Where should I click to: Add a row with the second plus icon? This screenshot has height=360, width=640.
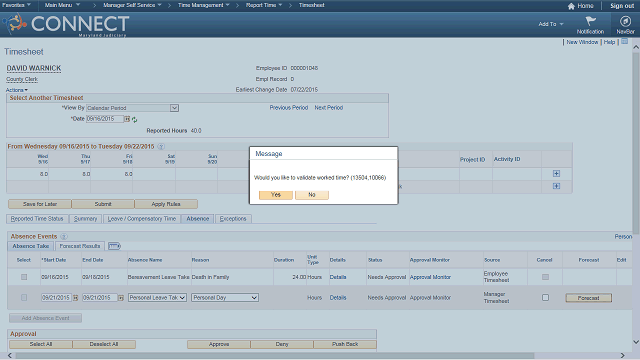pyautogui.click(x=556, y=186)
